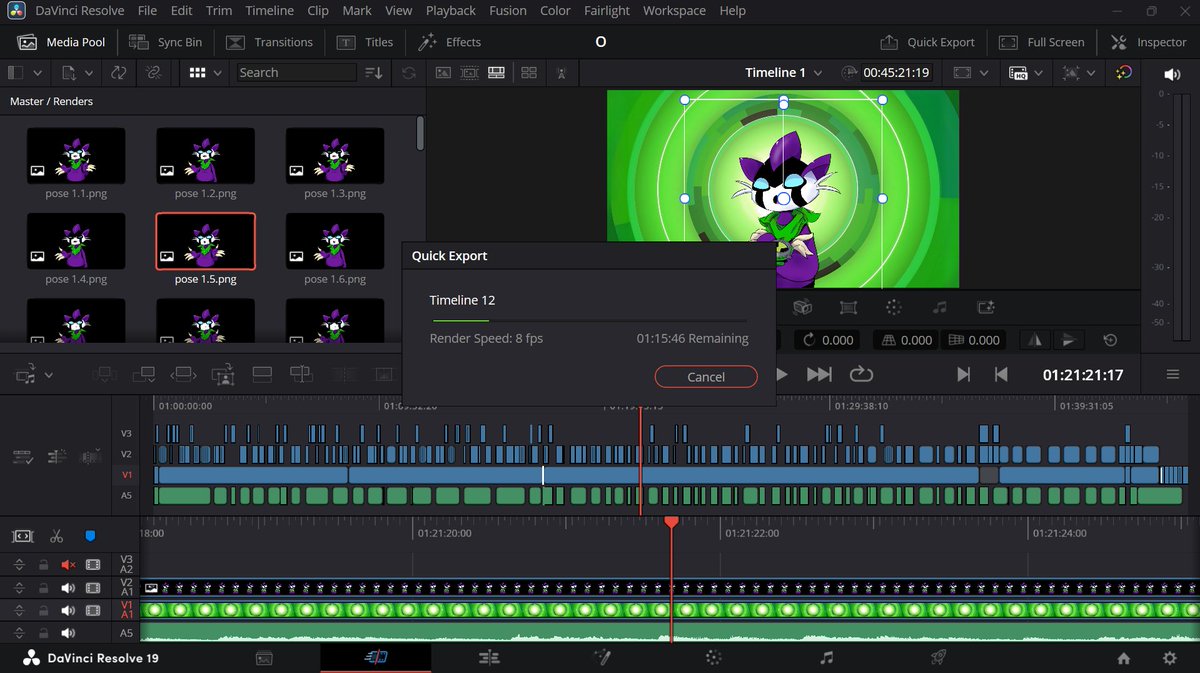Disable video on V1 A1 track
The width and height of the screenshot is (1200, 673).
tap(93, 610)
